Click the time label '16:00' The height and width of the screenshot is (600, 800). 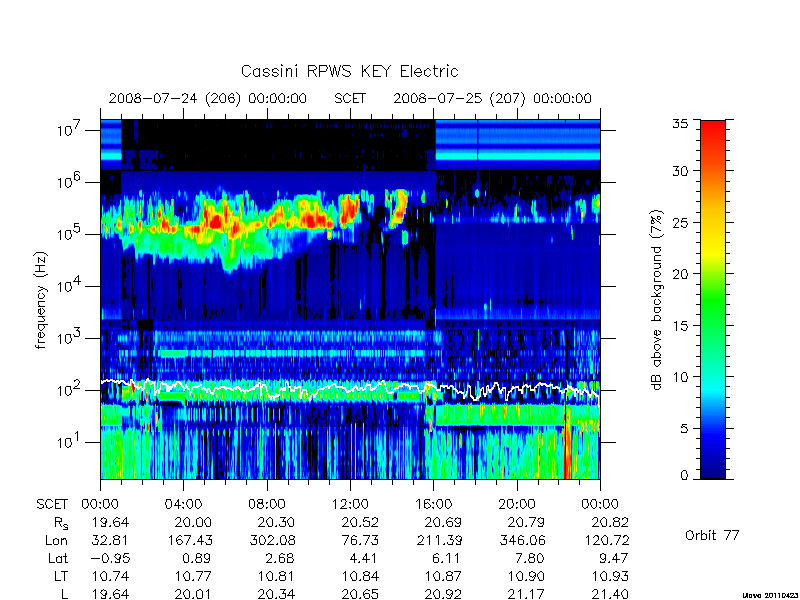pyautogui.click(x=433, y=504)
